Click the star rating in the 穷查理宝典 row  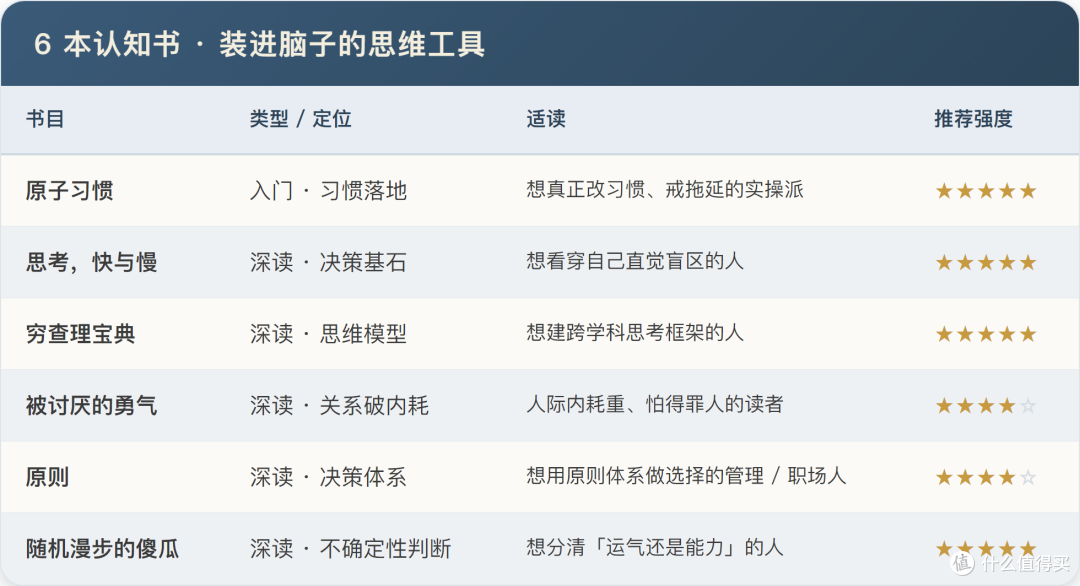pyautogui.click(x=986, y=334)
